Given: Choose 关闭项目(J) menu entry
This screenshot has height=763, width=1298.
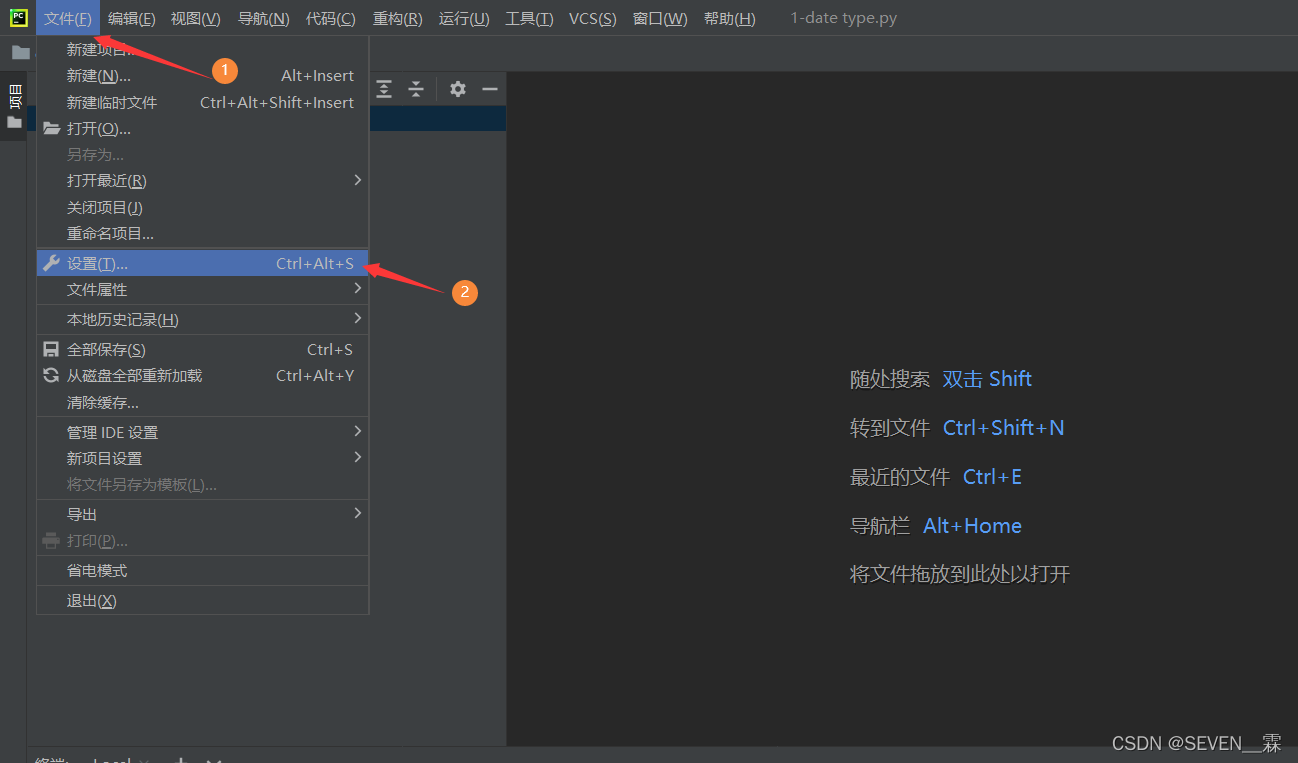Looking at the screenshot, I should pos(203,207).
